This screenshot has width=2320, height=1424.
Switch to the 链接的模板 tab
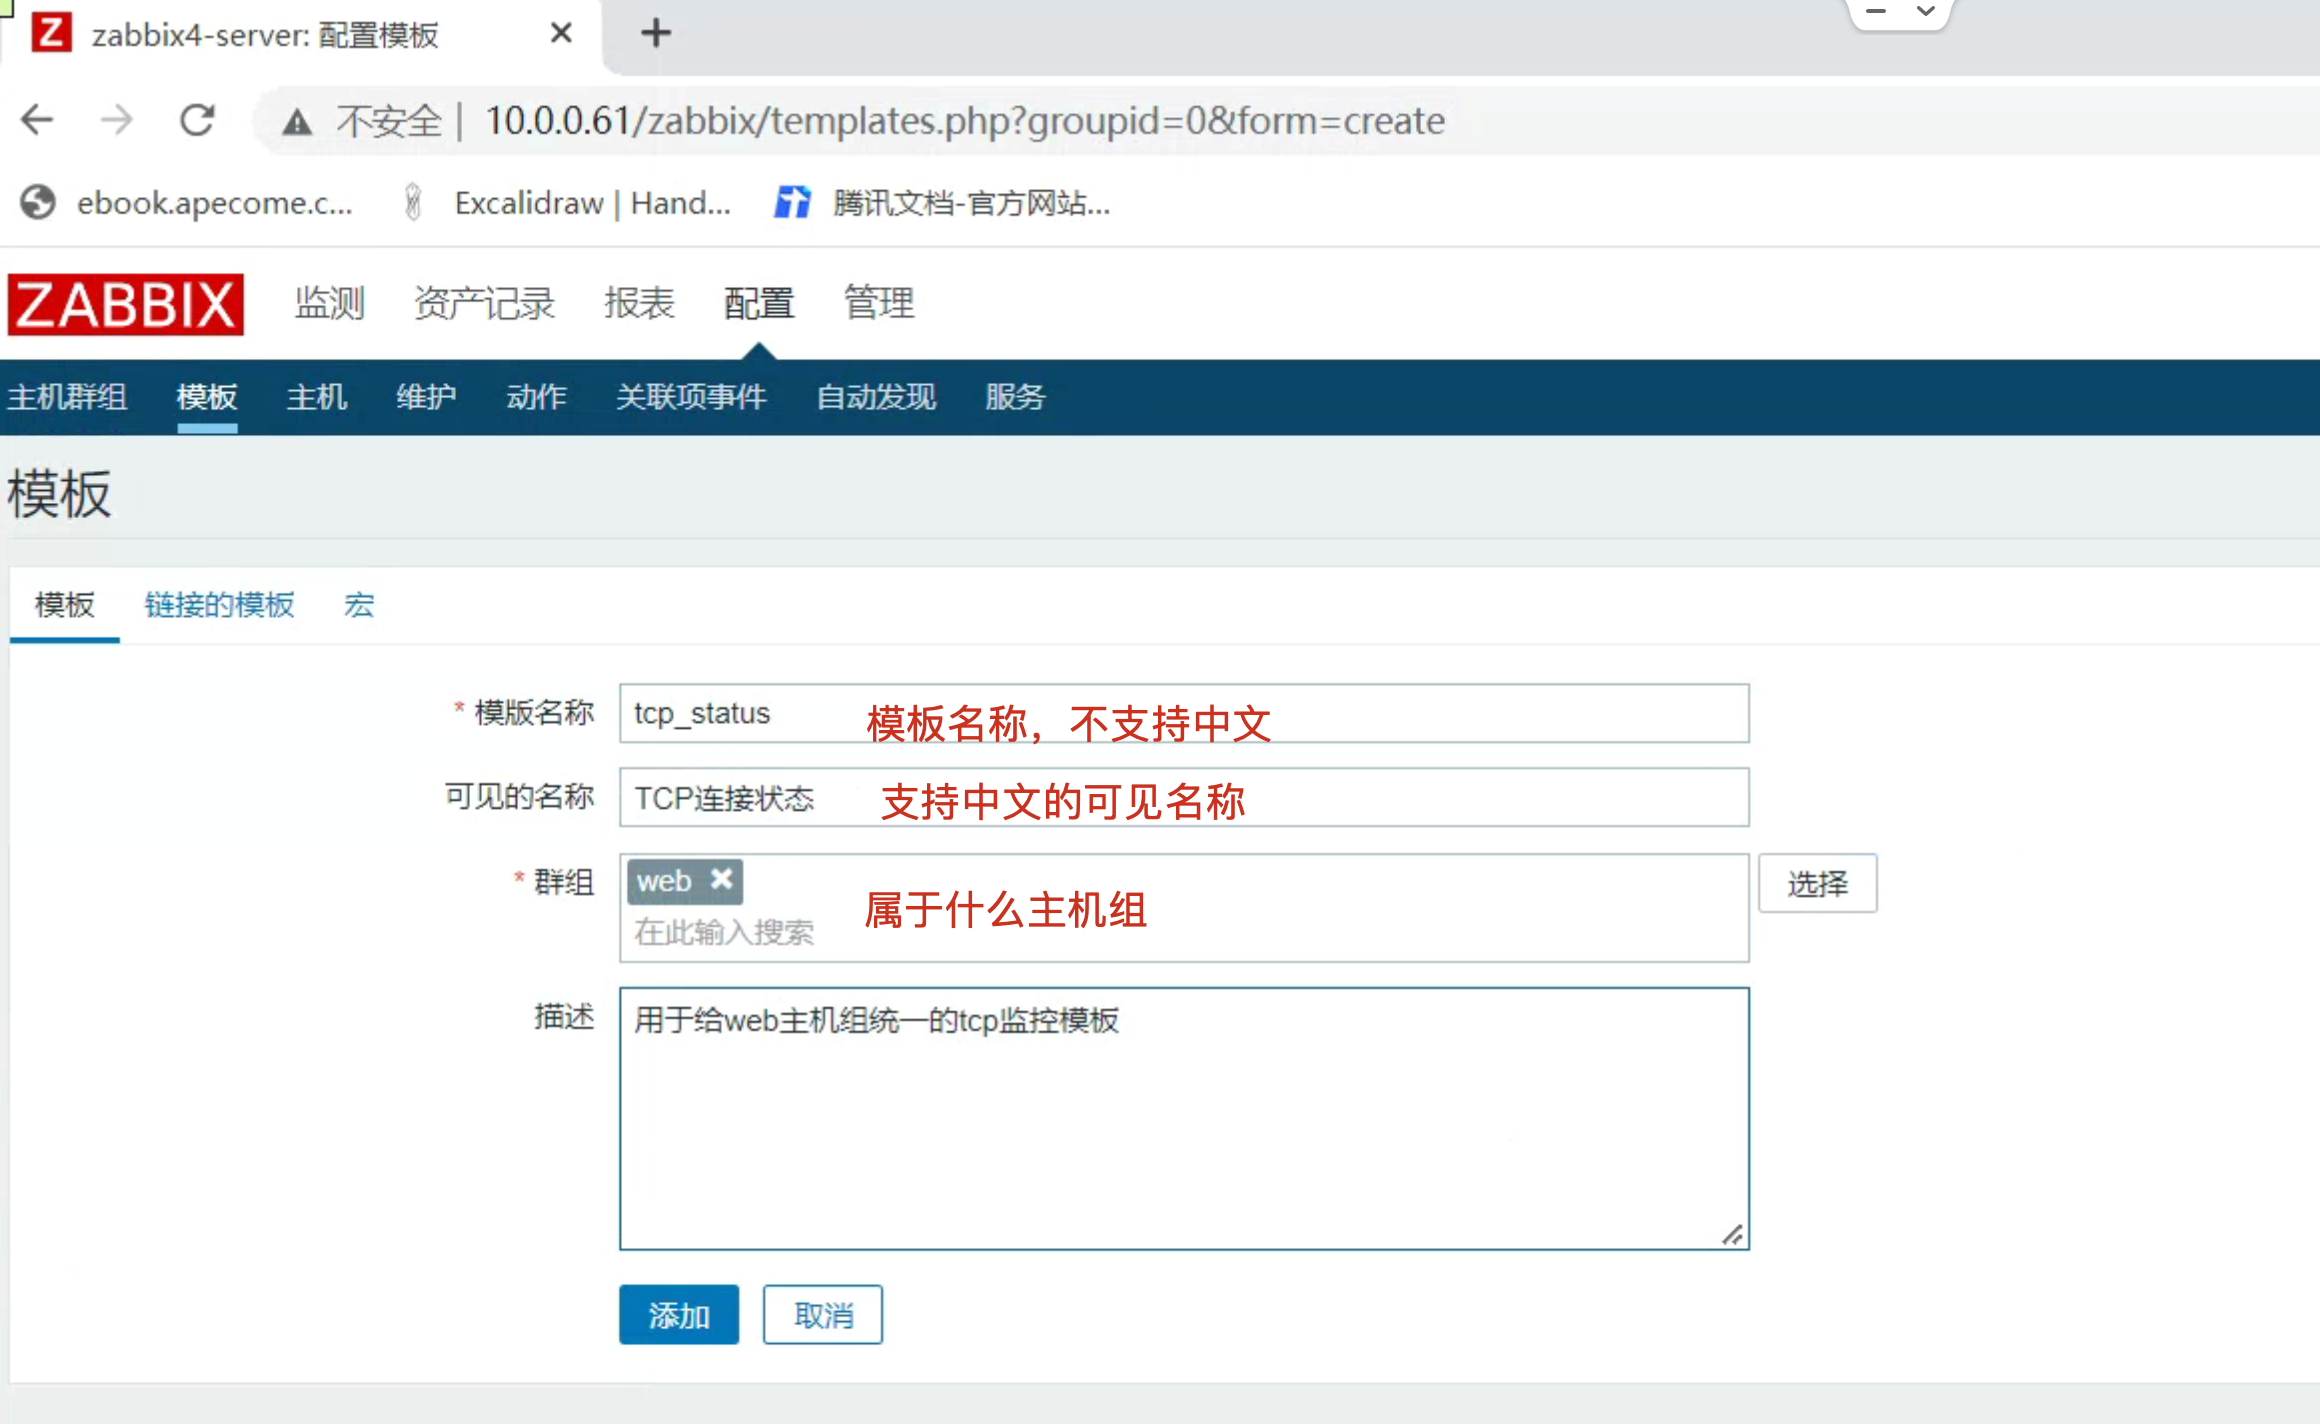(219, 605)
